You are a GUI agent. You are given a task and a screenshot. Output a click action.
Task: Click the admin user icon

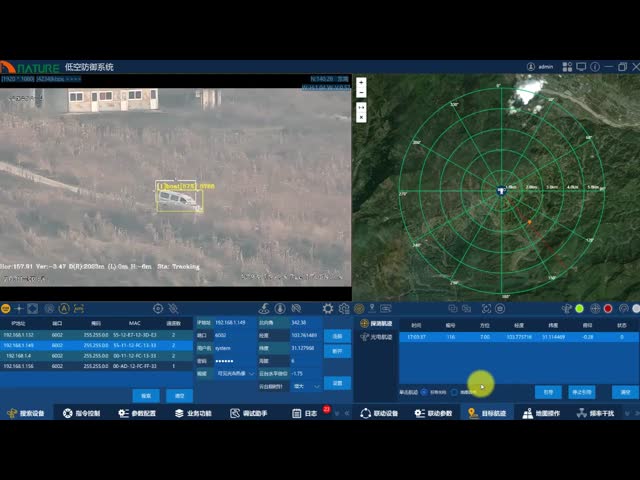tap(531, 67)
